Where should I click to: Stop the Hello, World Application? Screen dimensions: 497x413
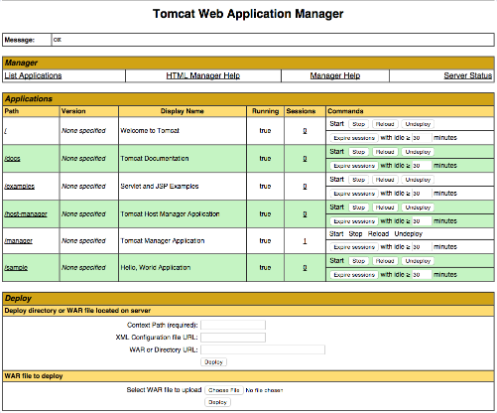point(359,261)
